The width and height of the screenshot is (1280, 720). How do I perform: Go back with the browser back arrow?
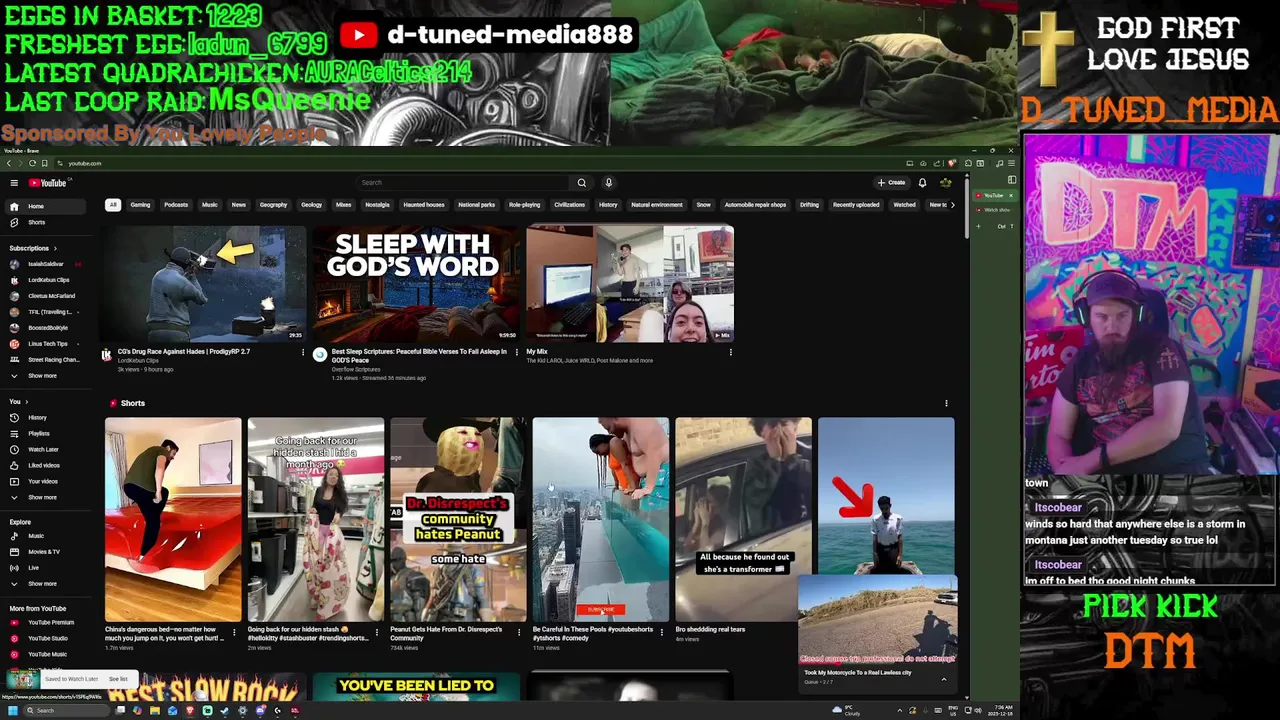click(x=8, y=163)
